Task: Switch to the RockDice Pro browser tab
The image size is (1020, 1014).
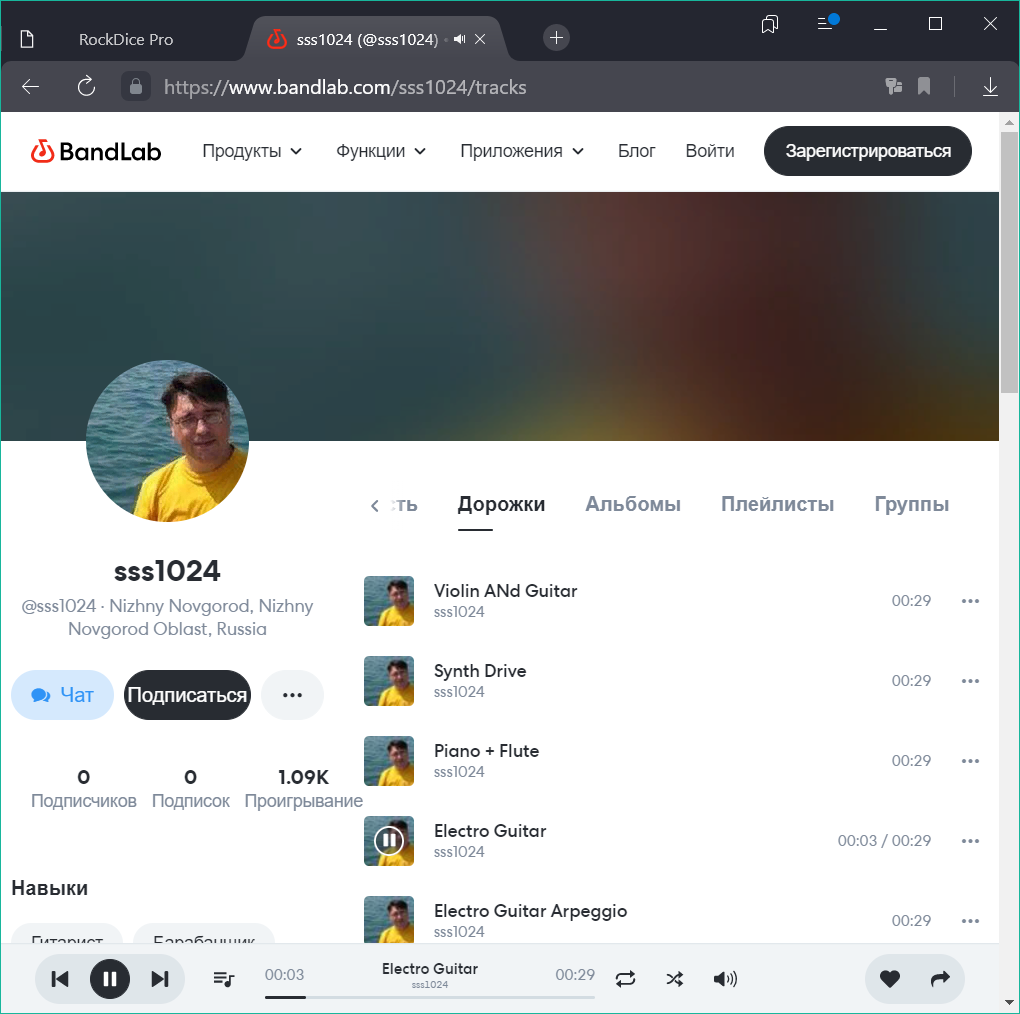Action: point(126,40)
